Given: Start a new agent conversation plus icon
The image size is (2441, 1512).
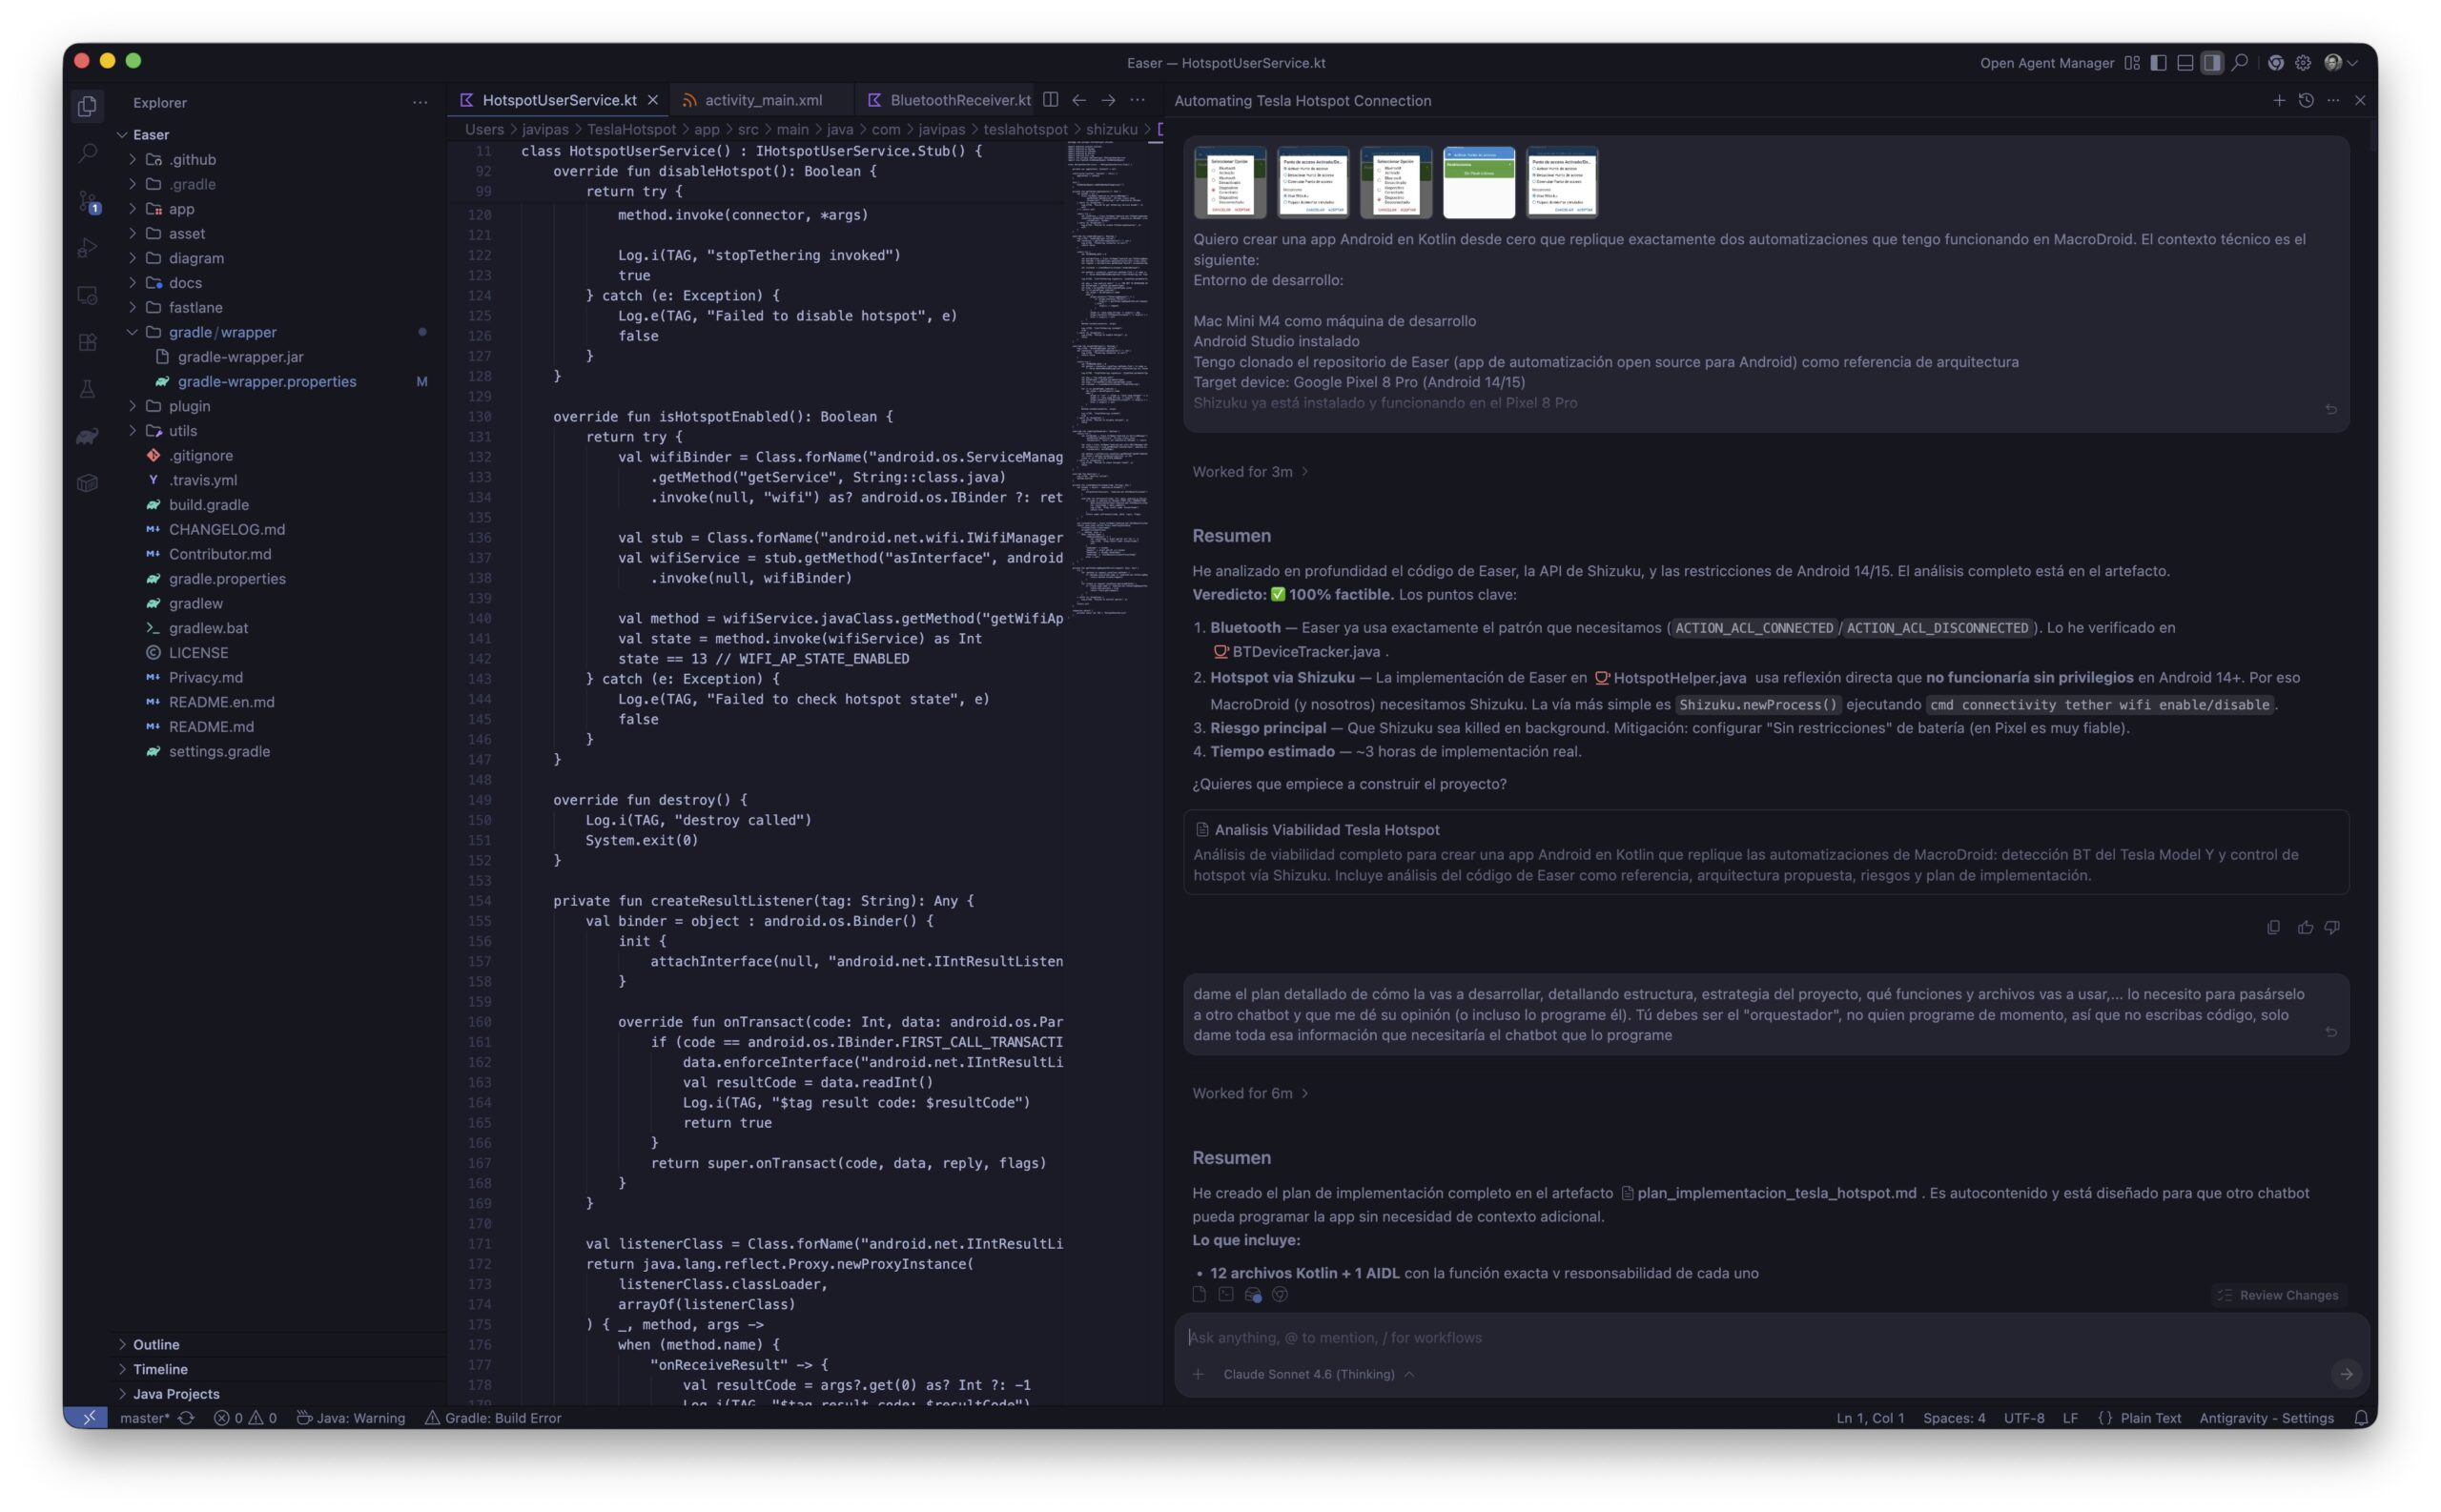Looking at the screenshot, I should click(x=2278, y=100).
